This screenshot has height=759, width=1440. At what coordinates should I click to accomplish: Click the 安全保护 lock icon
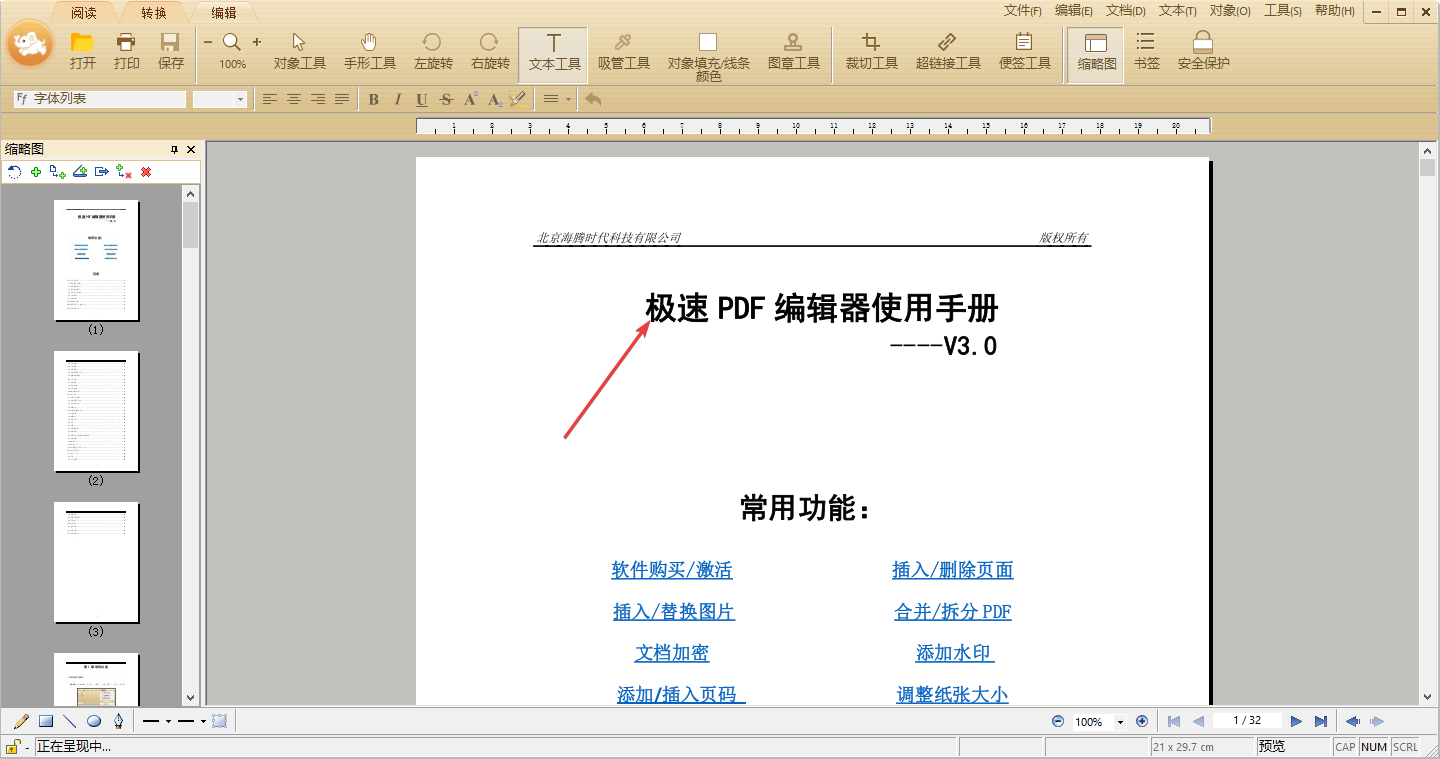[1203, 52]
